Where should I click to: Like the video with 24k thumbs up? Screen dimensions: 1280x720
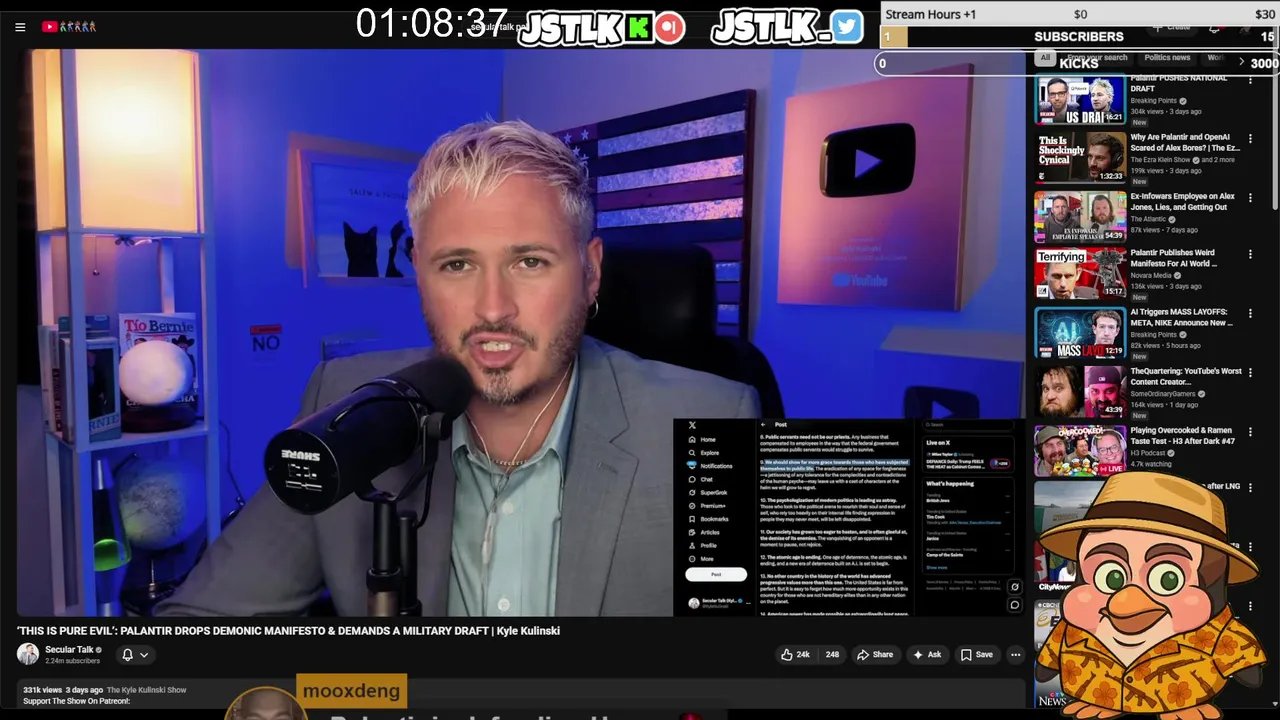pos(796,655)
